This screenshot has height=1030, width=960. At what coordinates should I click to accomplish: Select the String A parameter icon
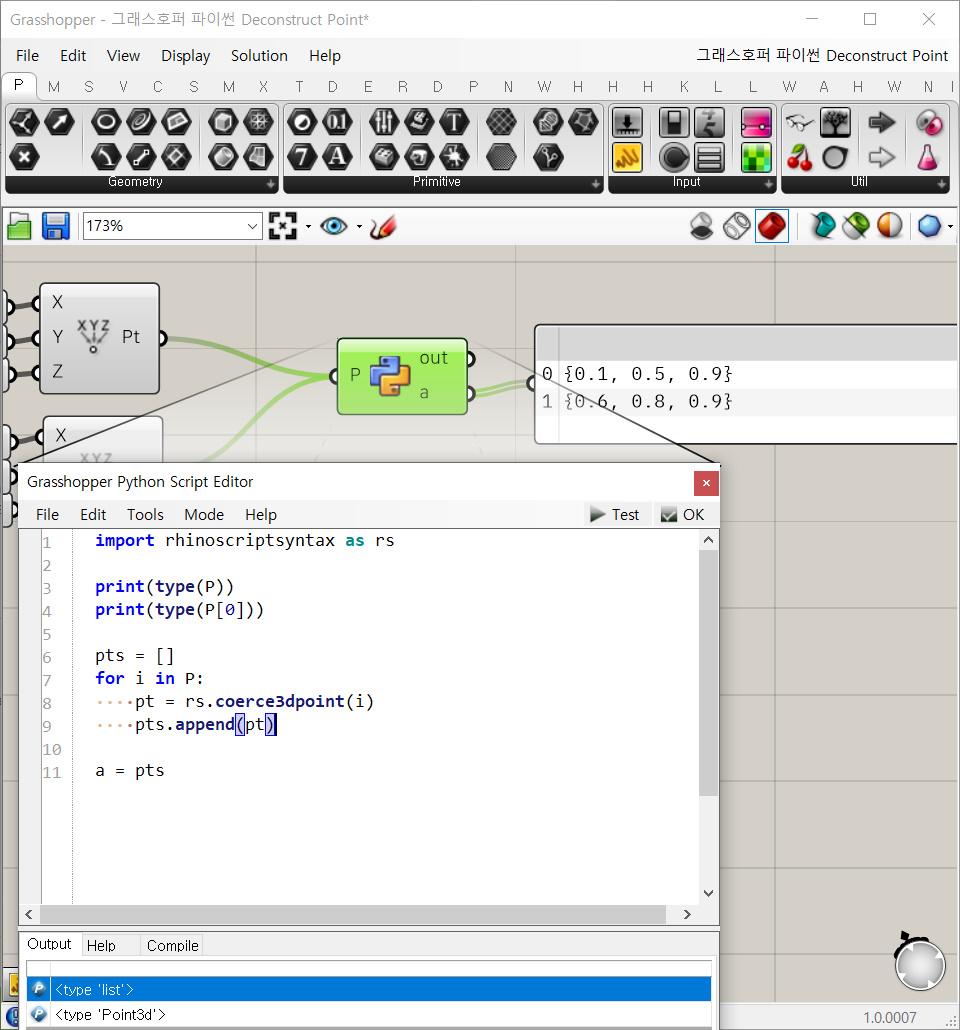(x=336, y=157)
